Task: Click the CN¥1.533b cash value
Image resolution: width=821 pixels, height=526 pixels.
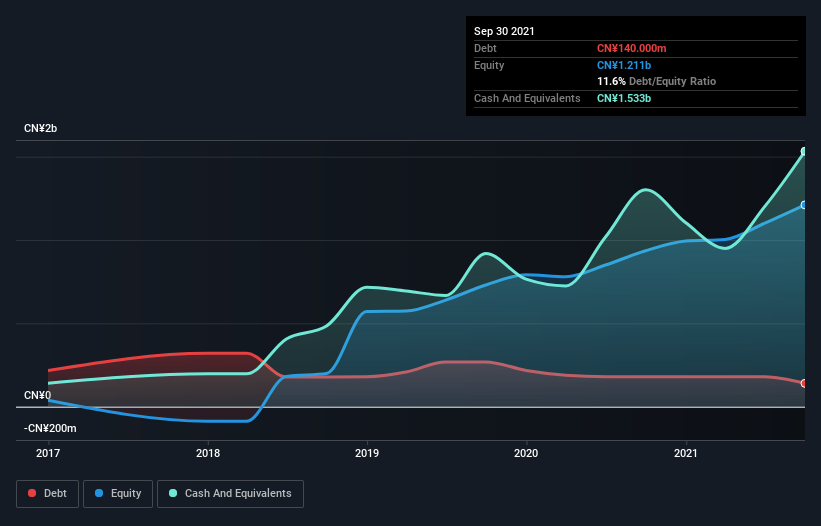Action: click(x=624, y=98)
